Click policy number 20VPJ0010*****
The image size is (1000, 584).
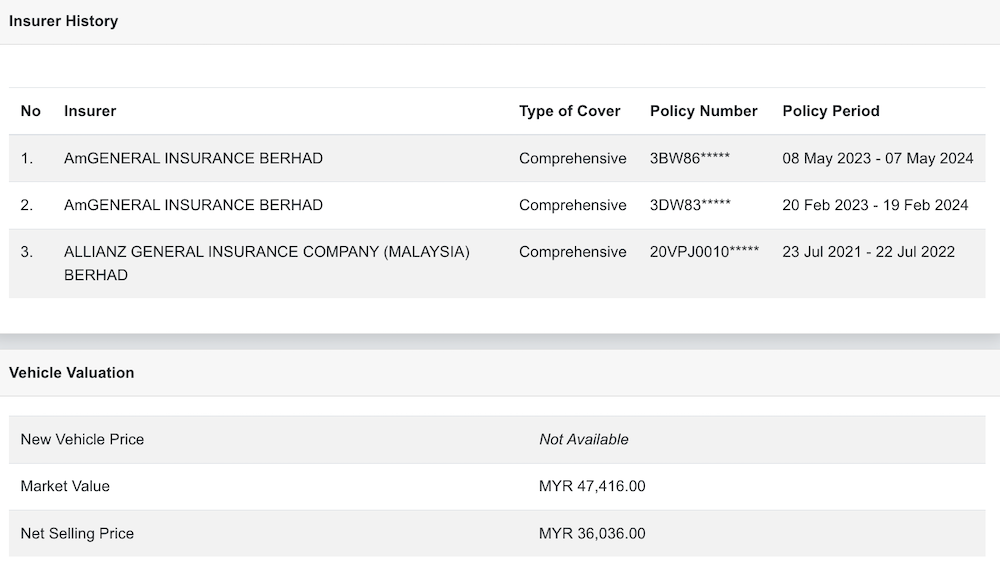pos(704,252)
